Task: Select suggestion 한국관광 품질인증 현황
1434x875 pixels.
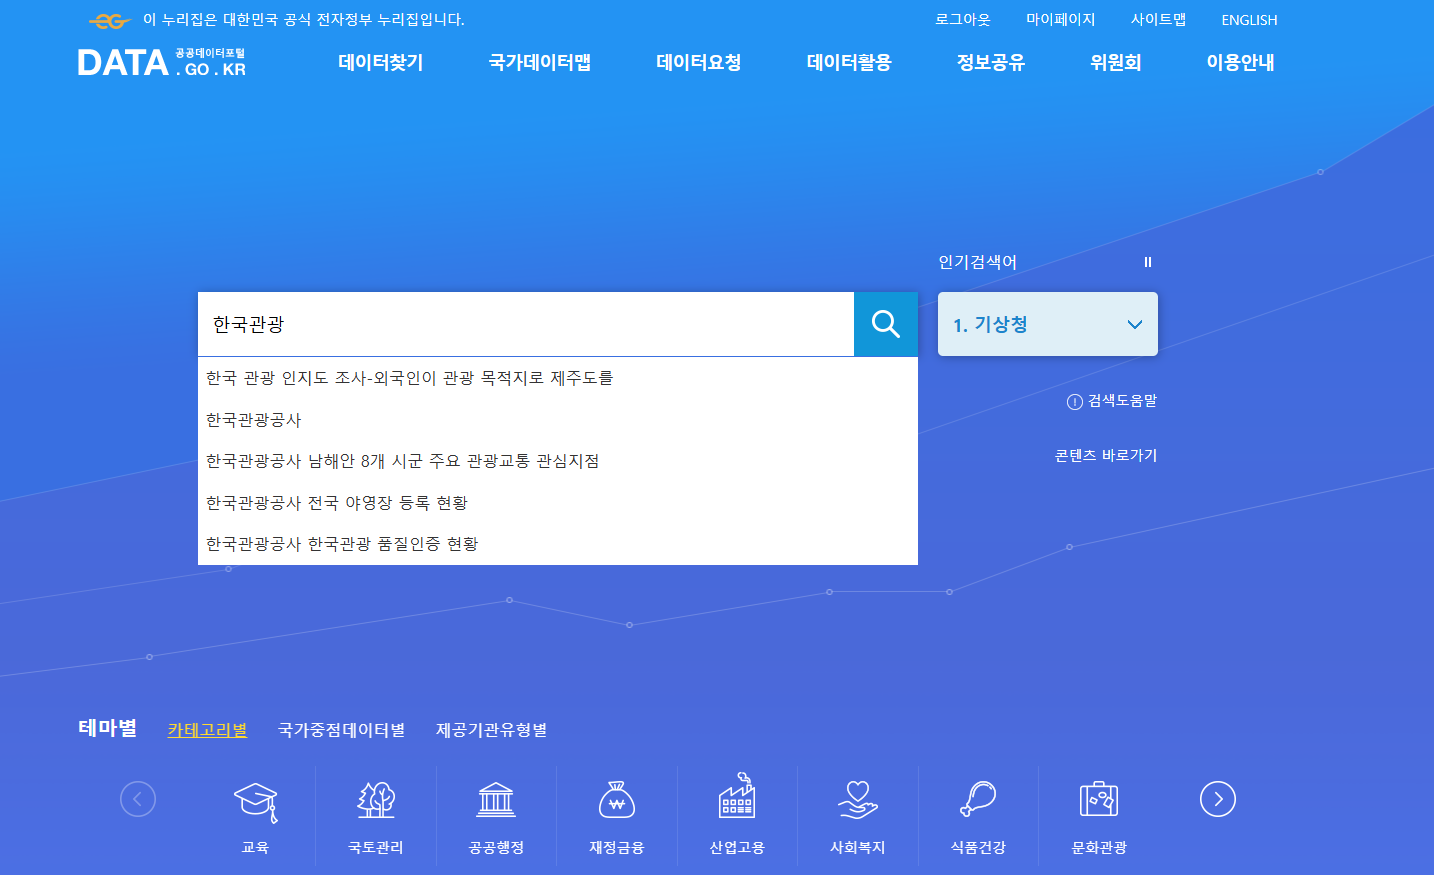Action: click(558, 544)
